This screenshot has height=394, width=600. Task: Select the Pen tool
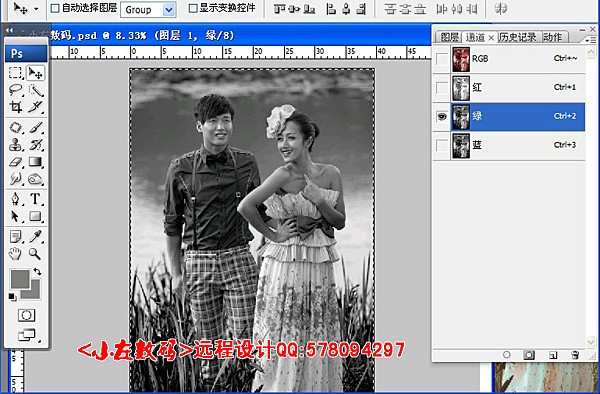tap(15, 199)
